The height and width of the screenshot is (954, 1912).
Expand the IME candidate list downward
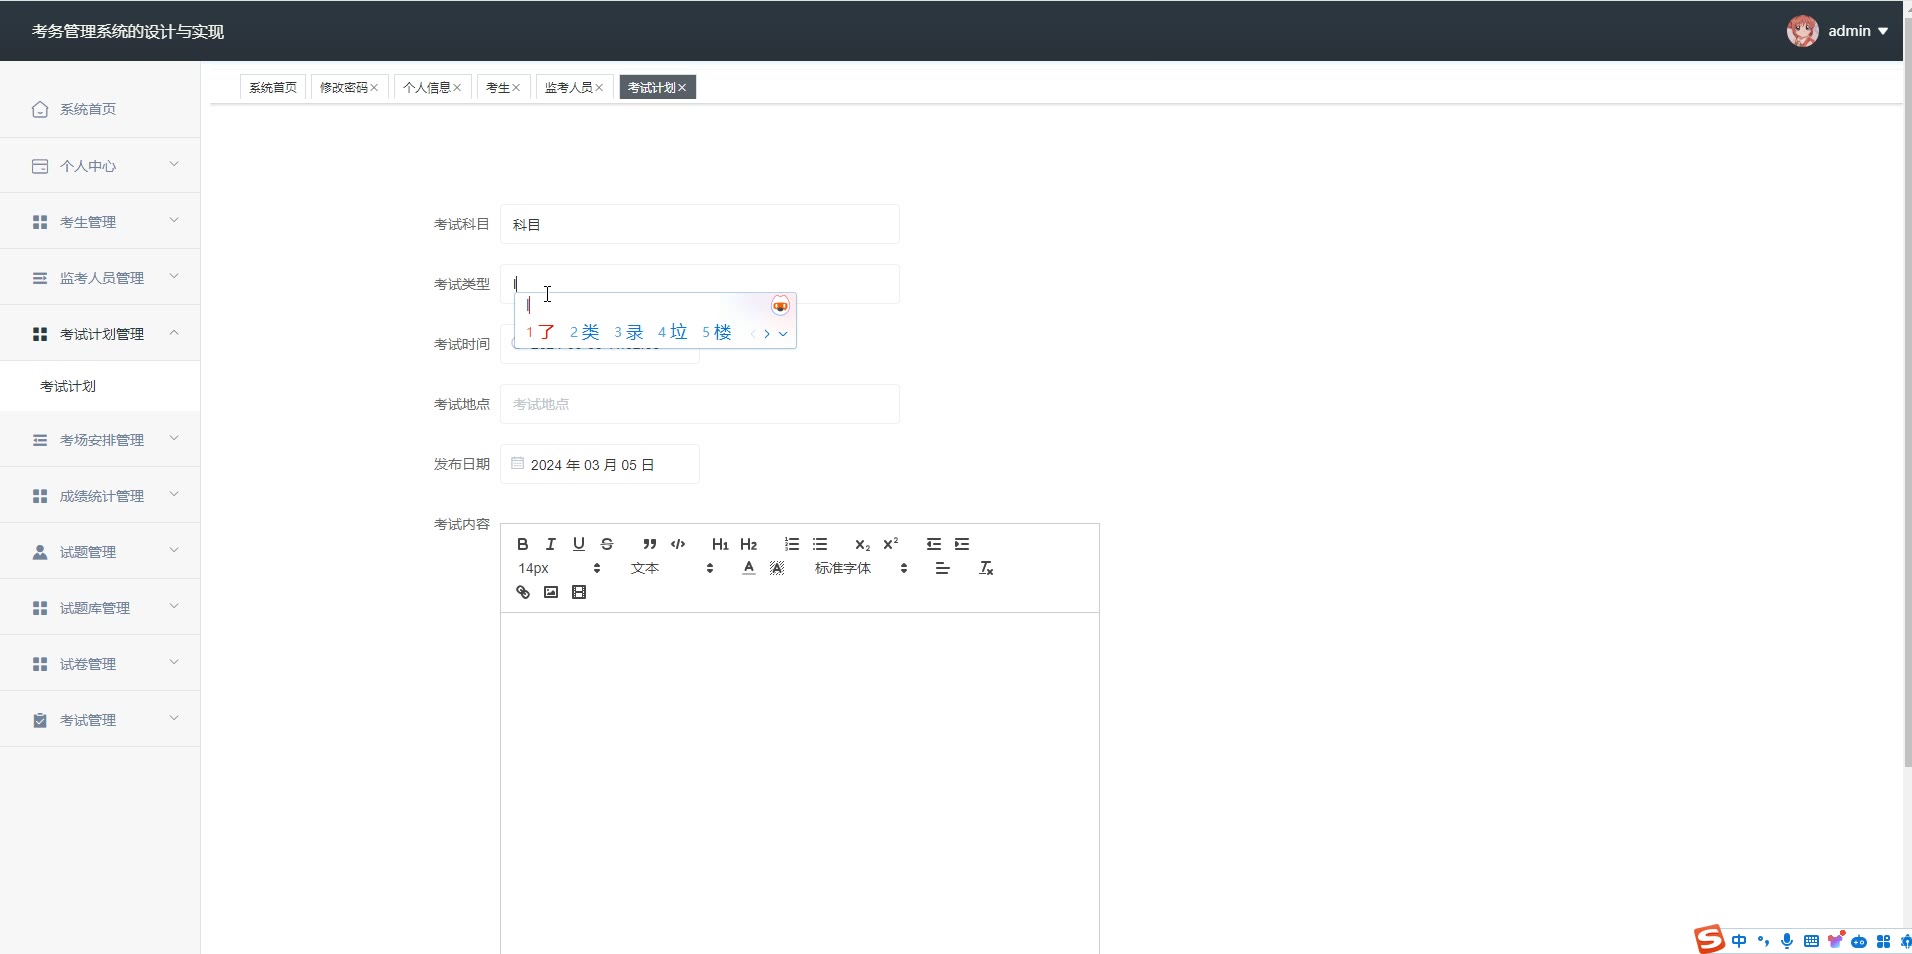(783, 334)
